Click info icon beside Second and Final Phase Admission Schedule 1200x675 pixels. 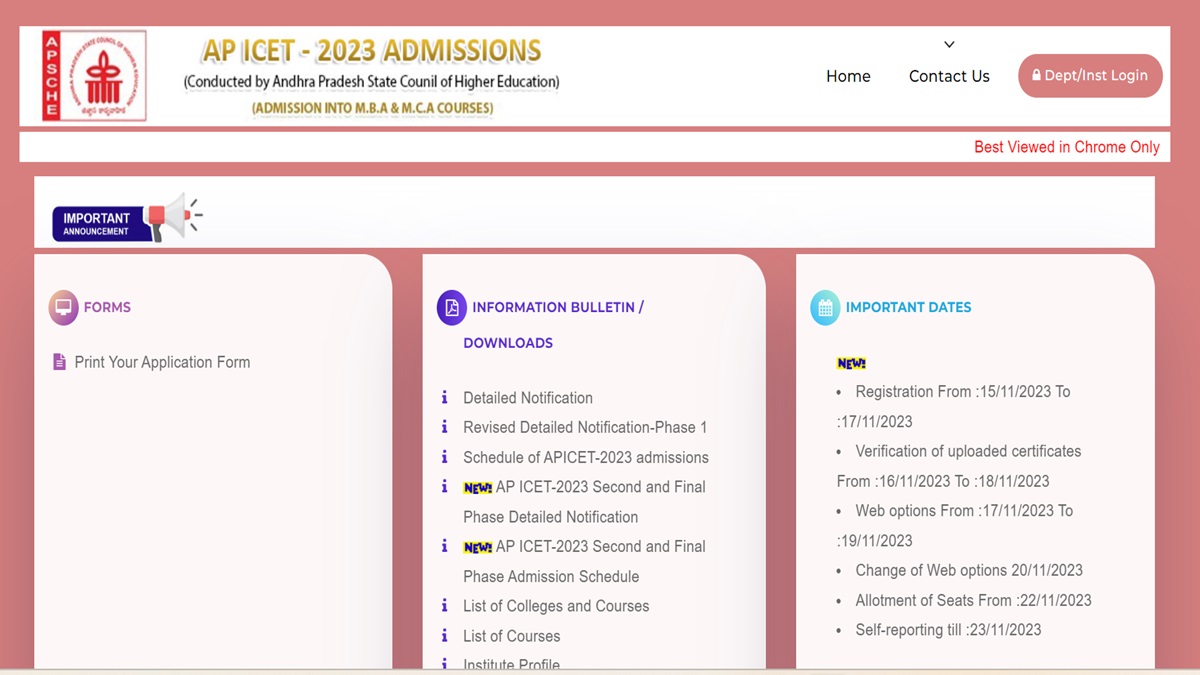[x=444, y=546]
